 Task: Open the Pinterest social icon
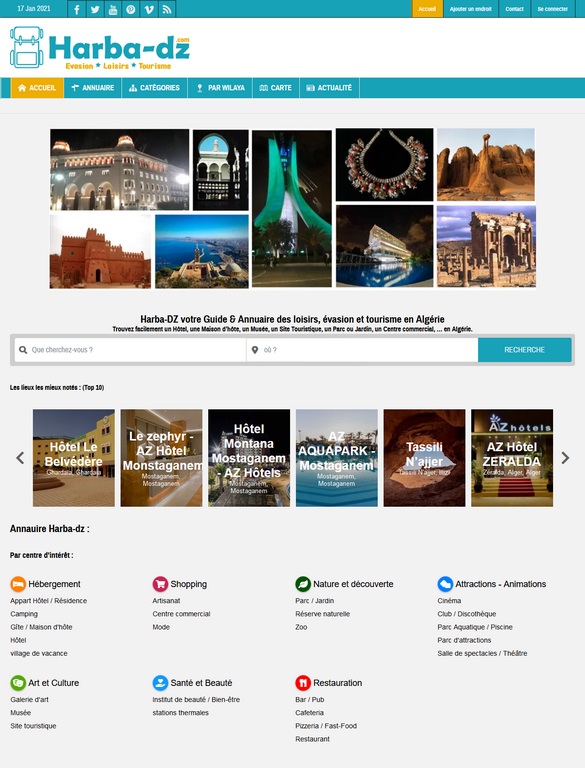tap(131, 9)
